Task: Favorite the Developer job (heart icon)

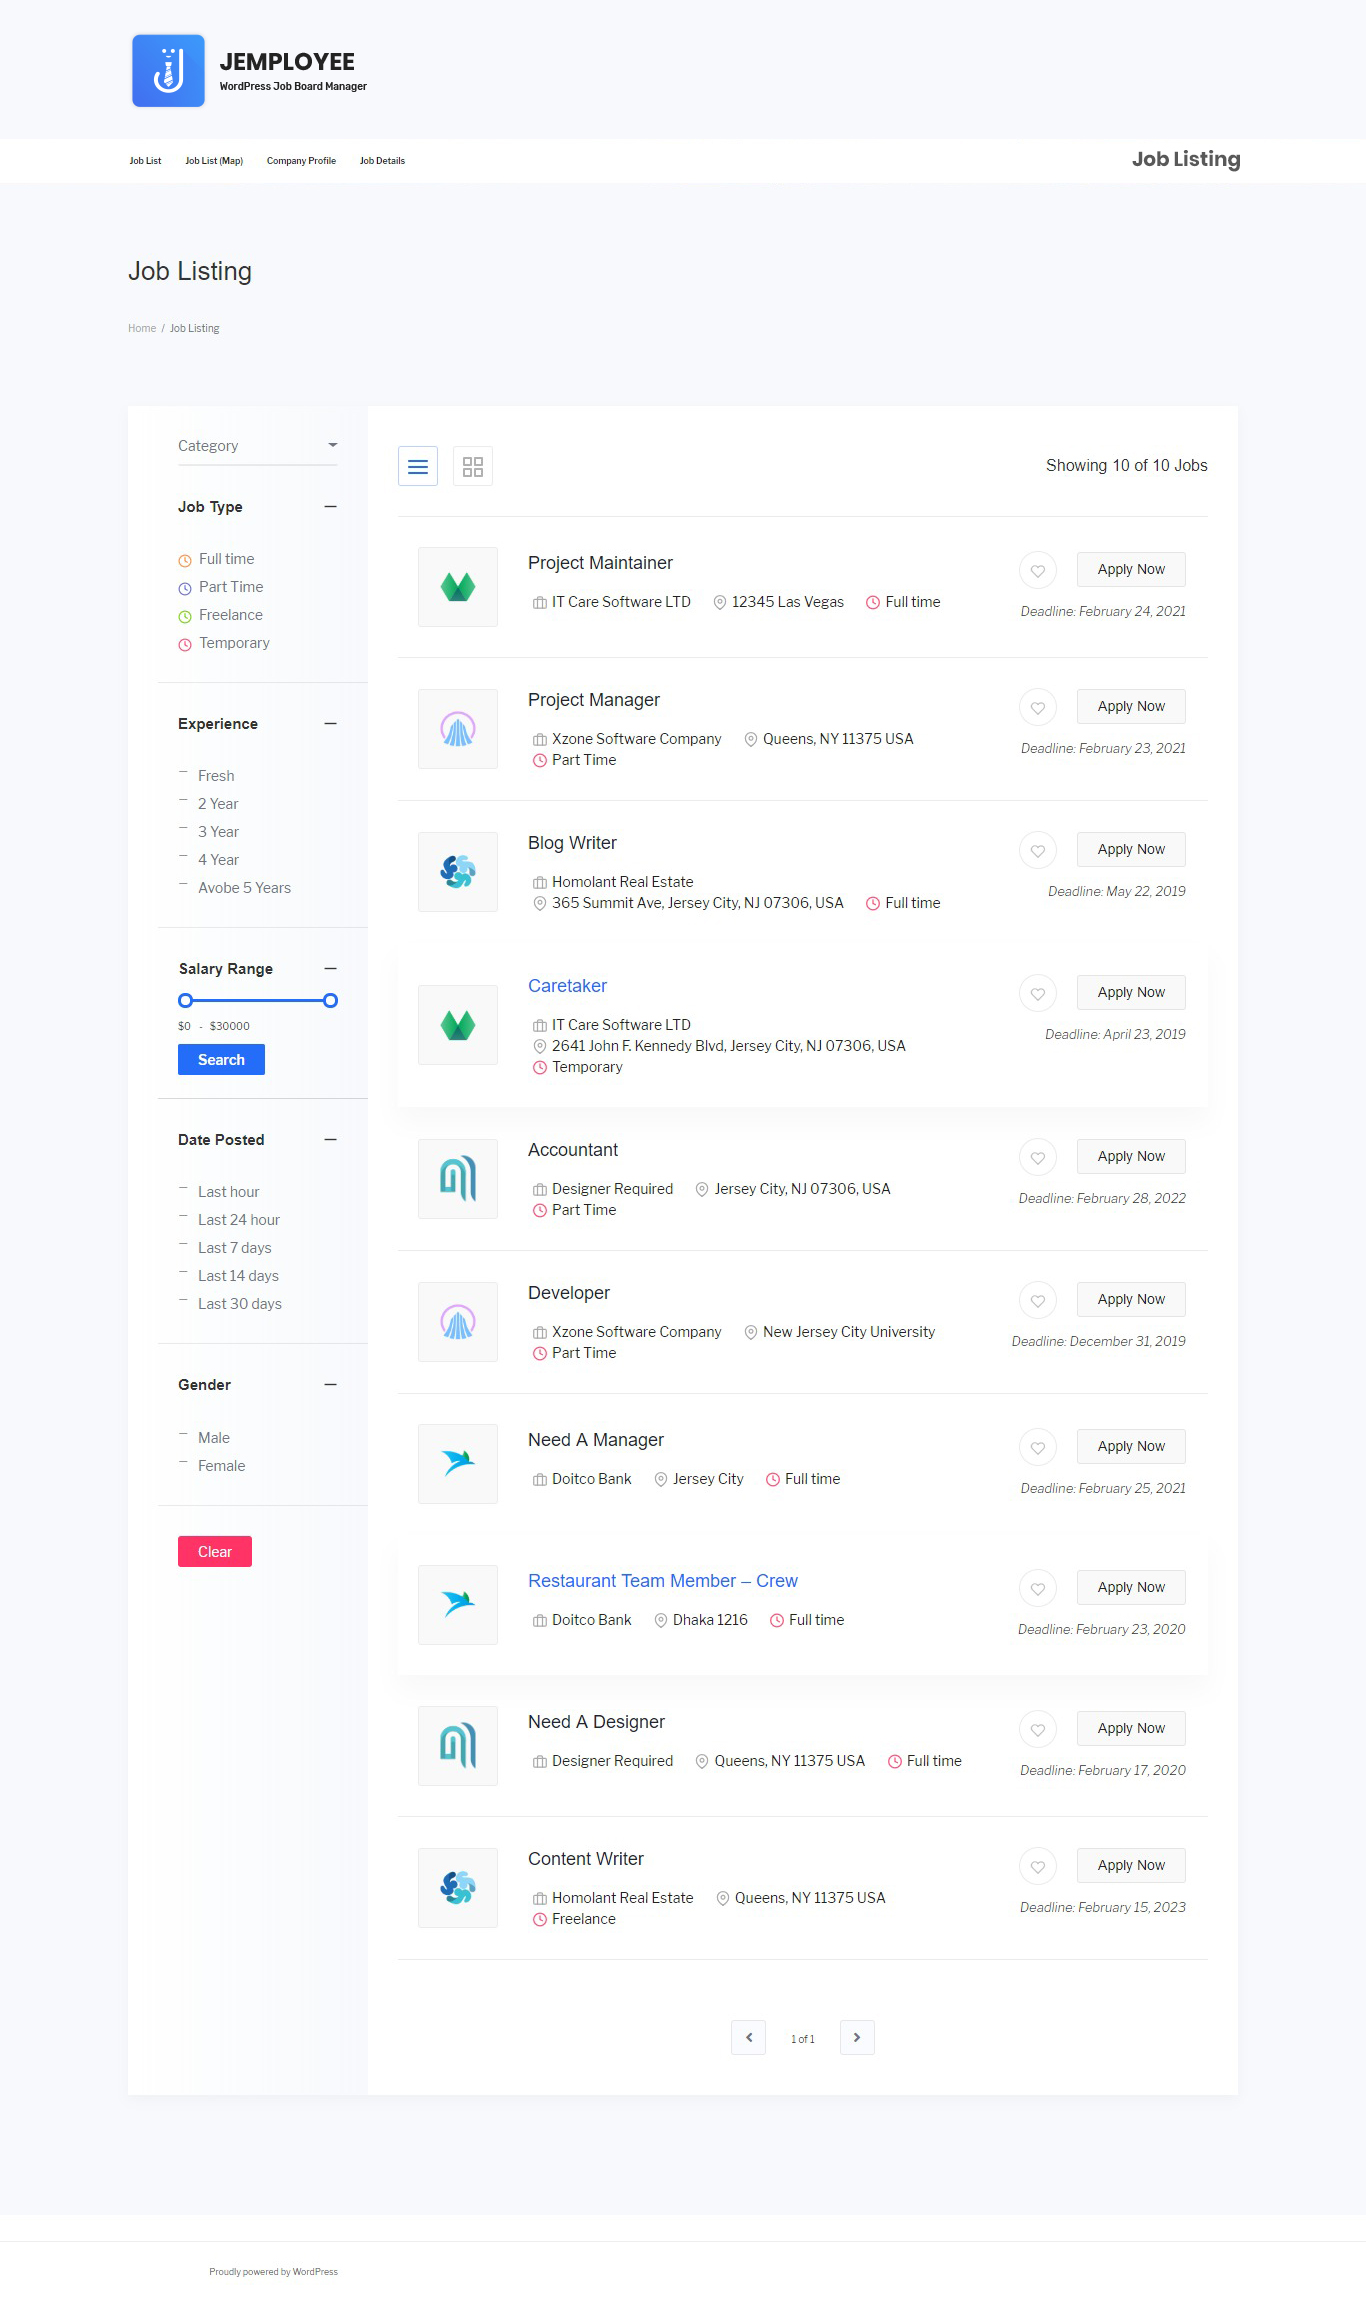Action: 1038,1301
